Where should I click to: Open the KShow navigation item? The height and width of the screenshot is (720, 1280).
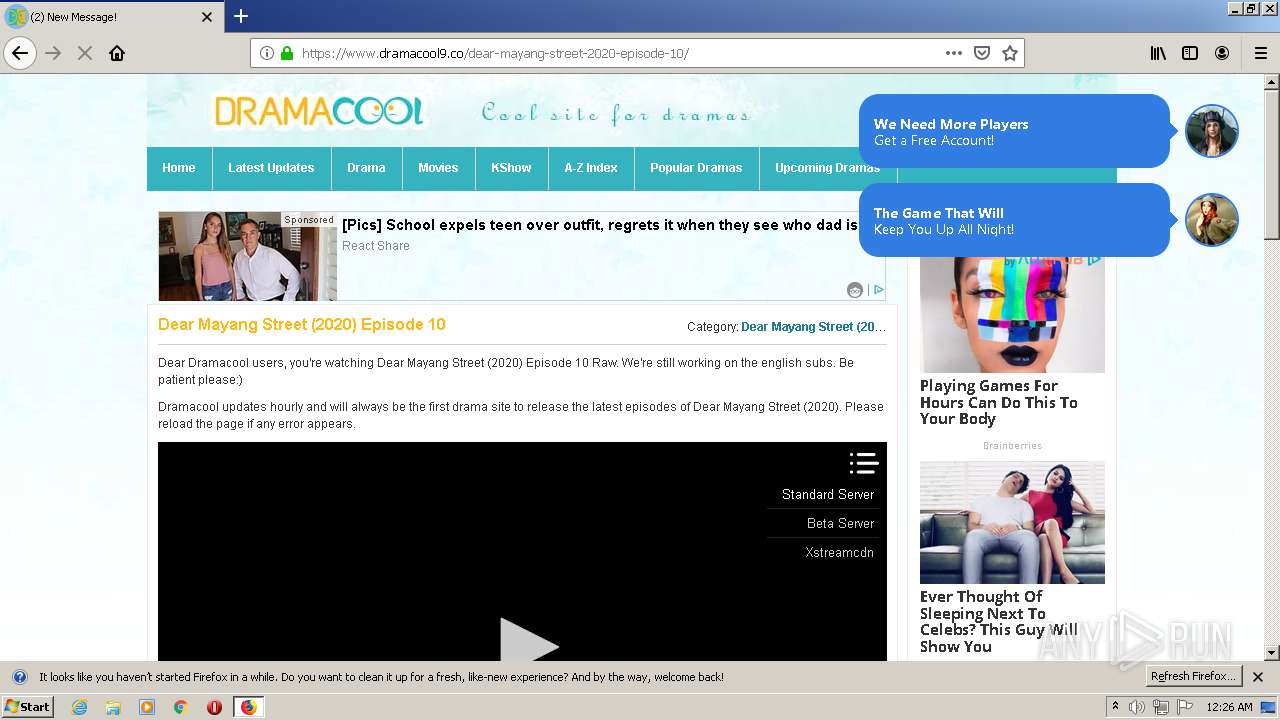(511, 168)
